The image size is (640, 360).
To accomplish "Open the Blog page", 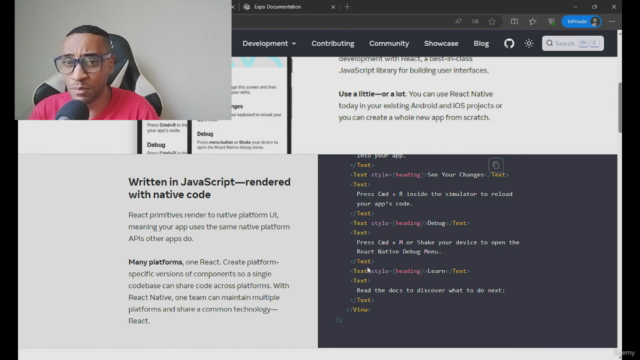I will coord(481,43).
